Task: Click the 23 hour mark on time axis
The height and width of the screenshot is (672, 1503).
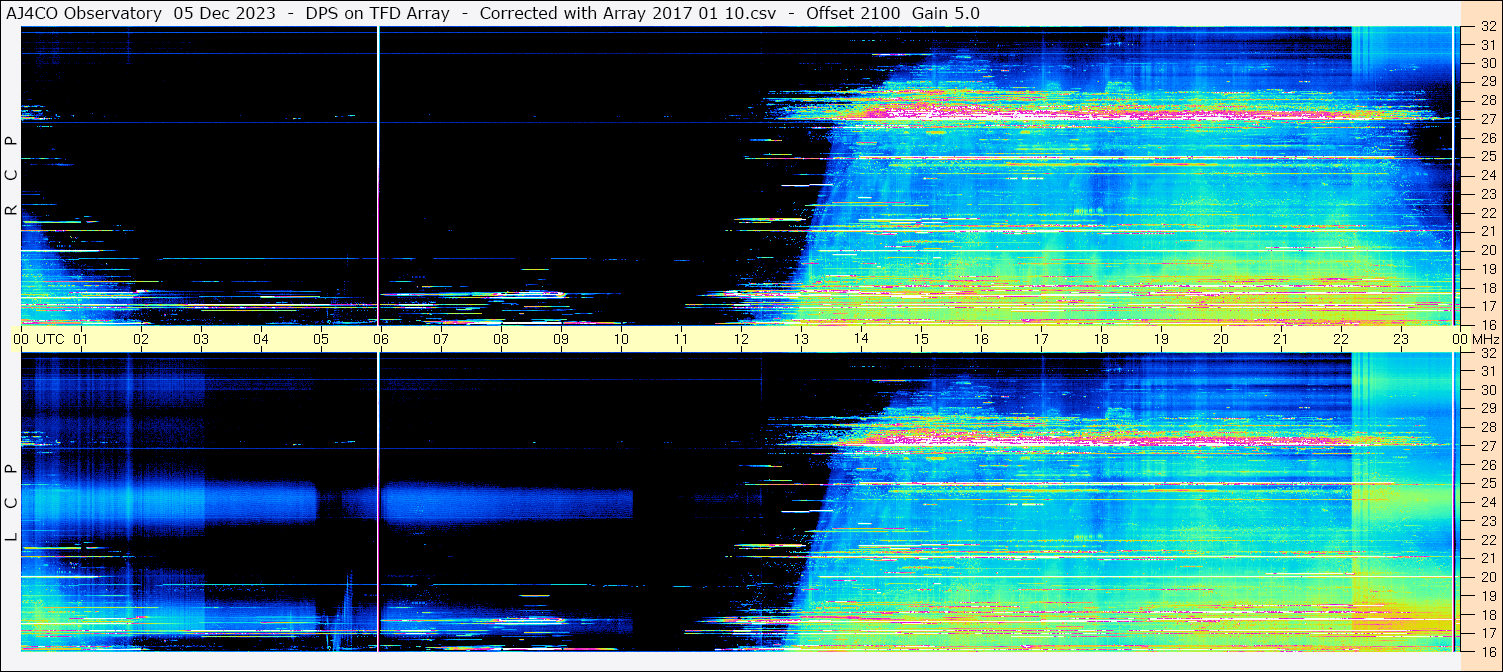Action: [x=1401, y=339]
